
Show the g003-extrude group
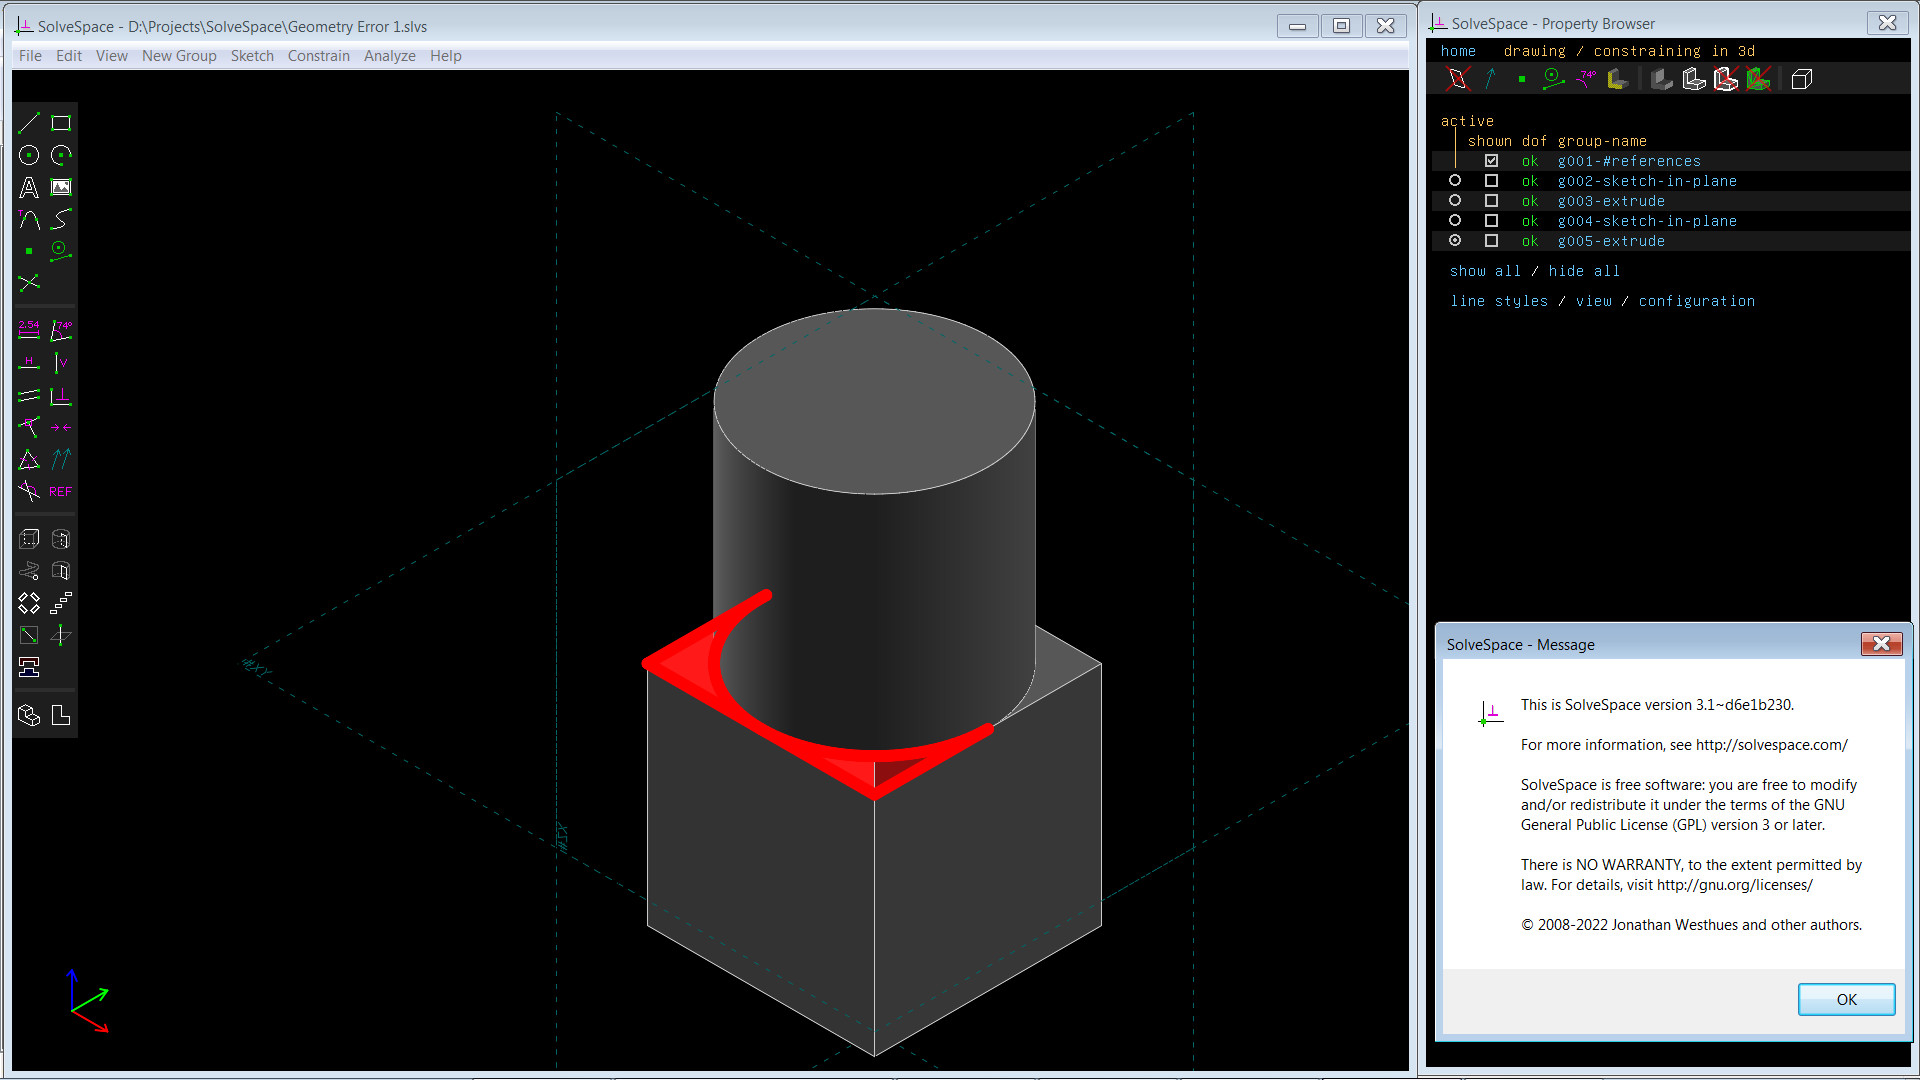(1491, 200)
